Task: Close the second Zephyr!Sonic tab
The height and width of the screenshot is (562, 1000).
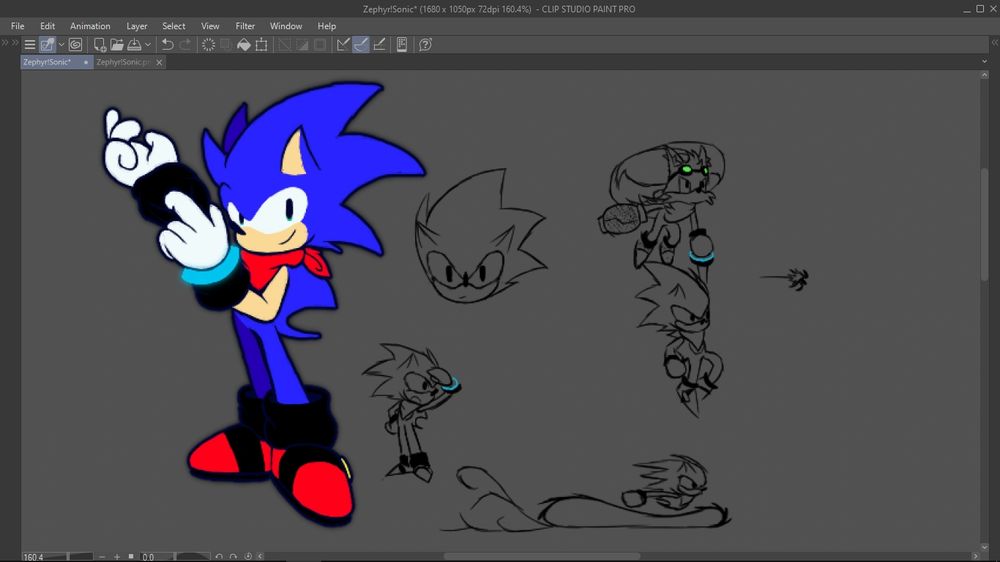Action: pos(159,62)
